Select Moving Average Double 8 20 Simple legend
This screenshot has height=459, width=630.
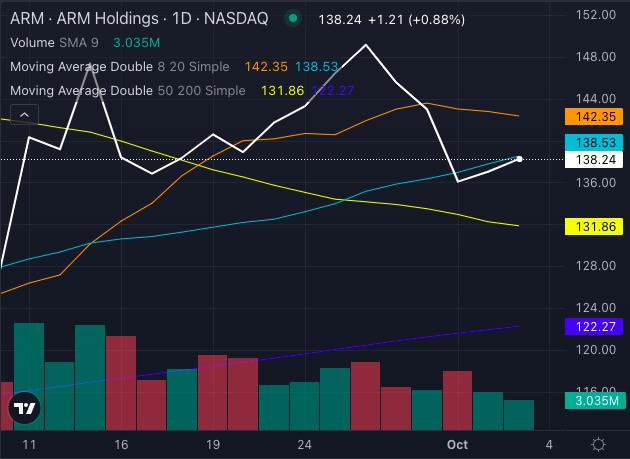[x=120, y=67]
